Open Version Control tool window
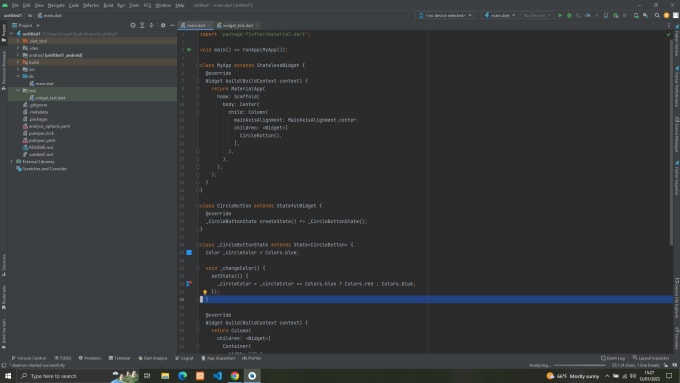680x383 pixels. tap(29, 358)
